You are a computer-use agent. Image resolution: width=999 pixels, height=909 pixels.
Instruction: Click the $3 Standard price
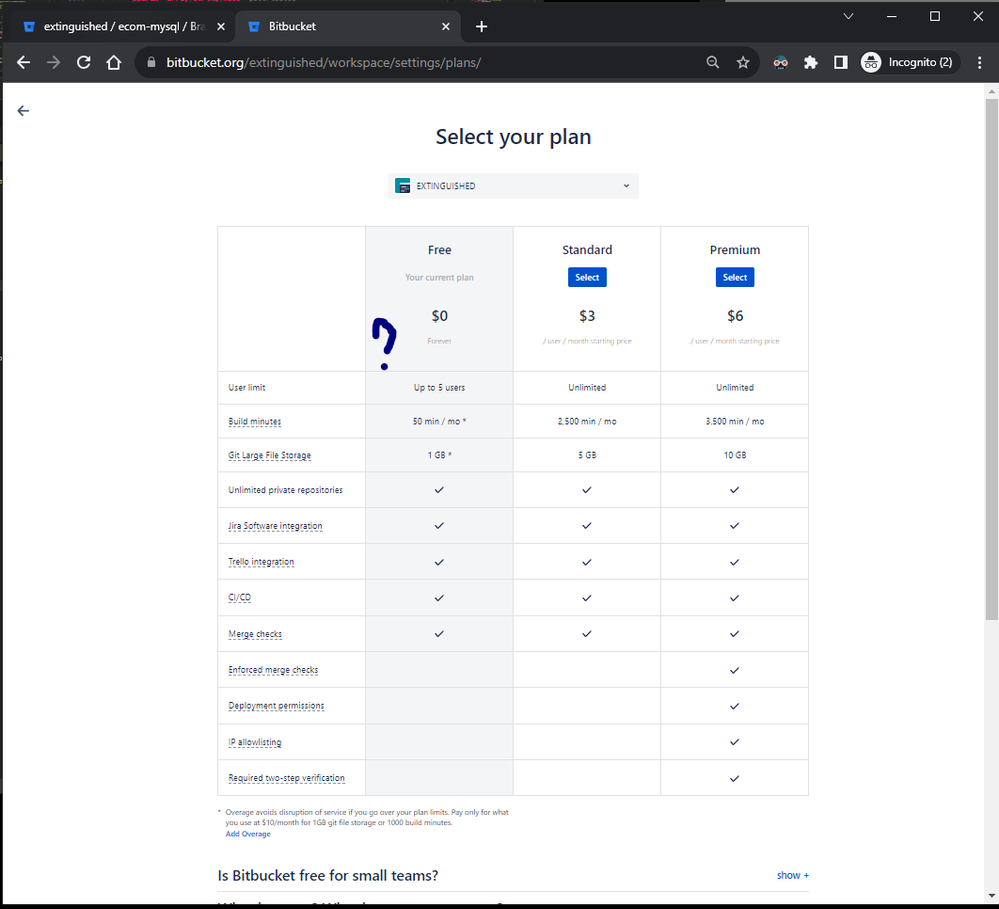click(587, 316)
